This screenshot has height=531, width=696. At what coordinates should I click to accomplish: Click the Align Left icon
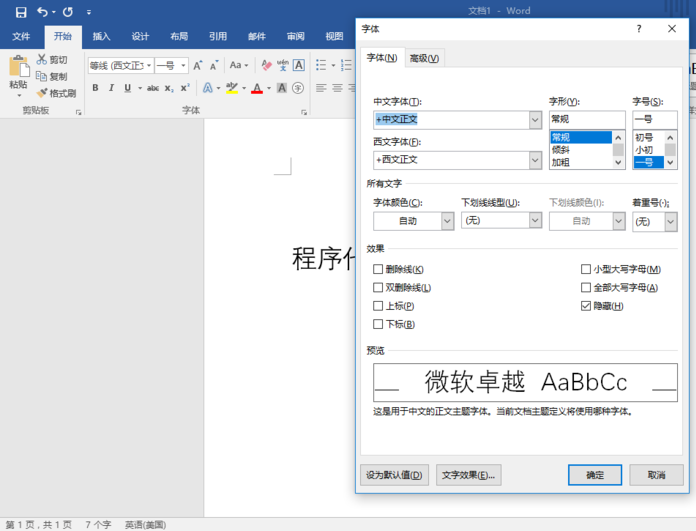(321, 88)
